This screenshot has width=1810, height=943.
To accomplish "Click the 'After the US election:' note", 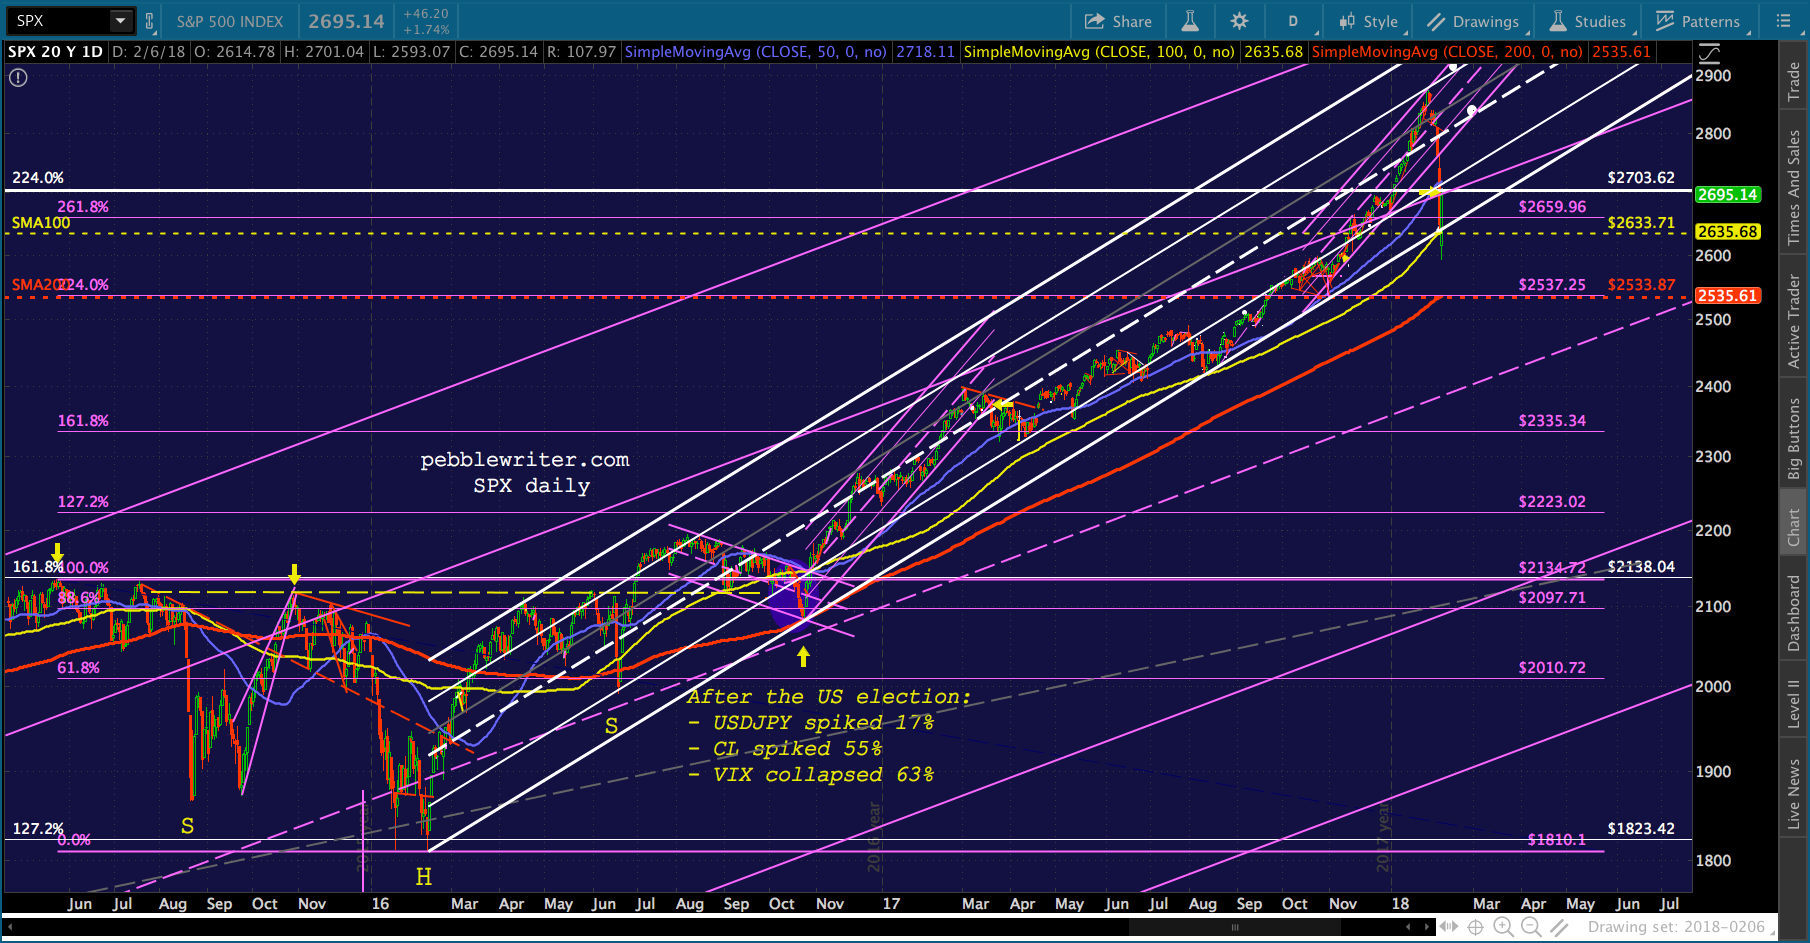I will coord(829,697).
